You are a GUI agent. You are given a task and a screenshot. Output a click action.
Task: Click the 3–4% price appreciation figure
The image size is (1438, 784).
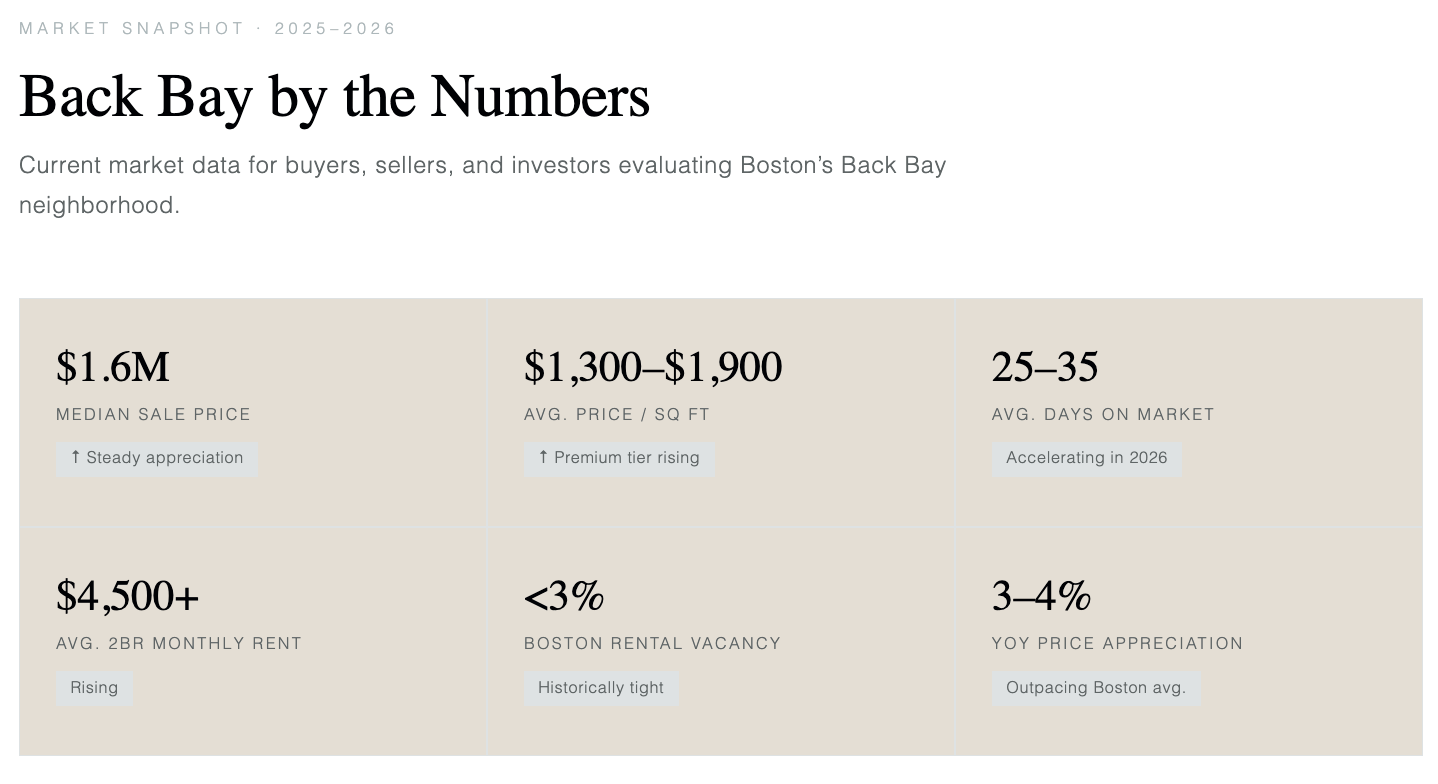pyautogui.click(x=1041, y=596)
